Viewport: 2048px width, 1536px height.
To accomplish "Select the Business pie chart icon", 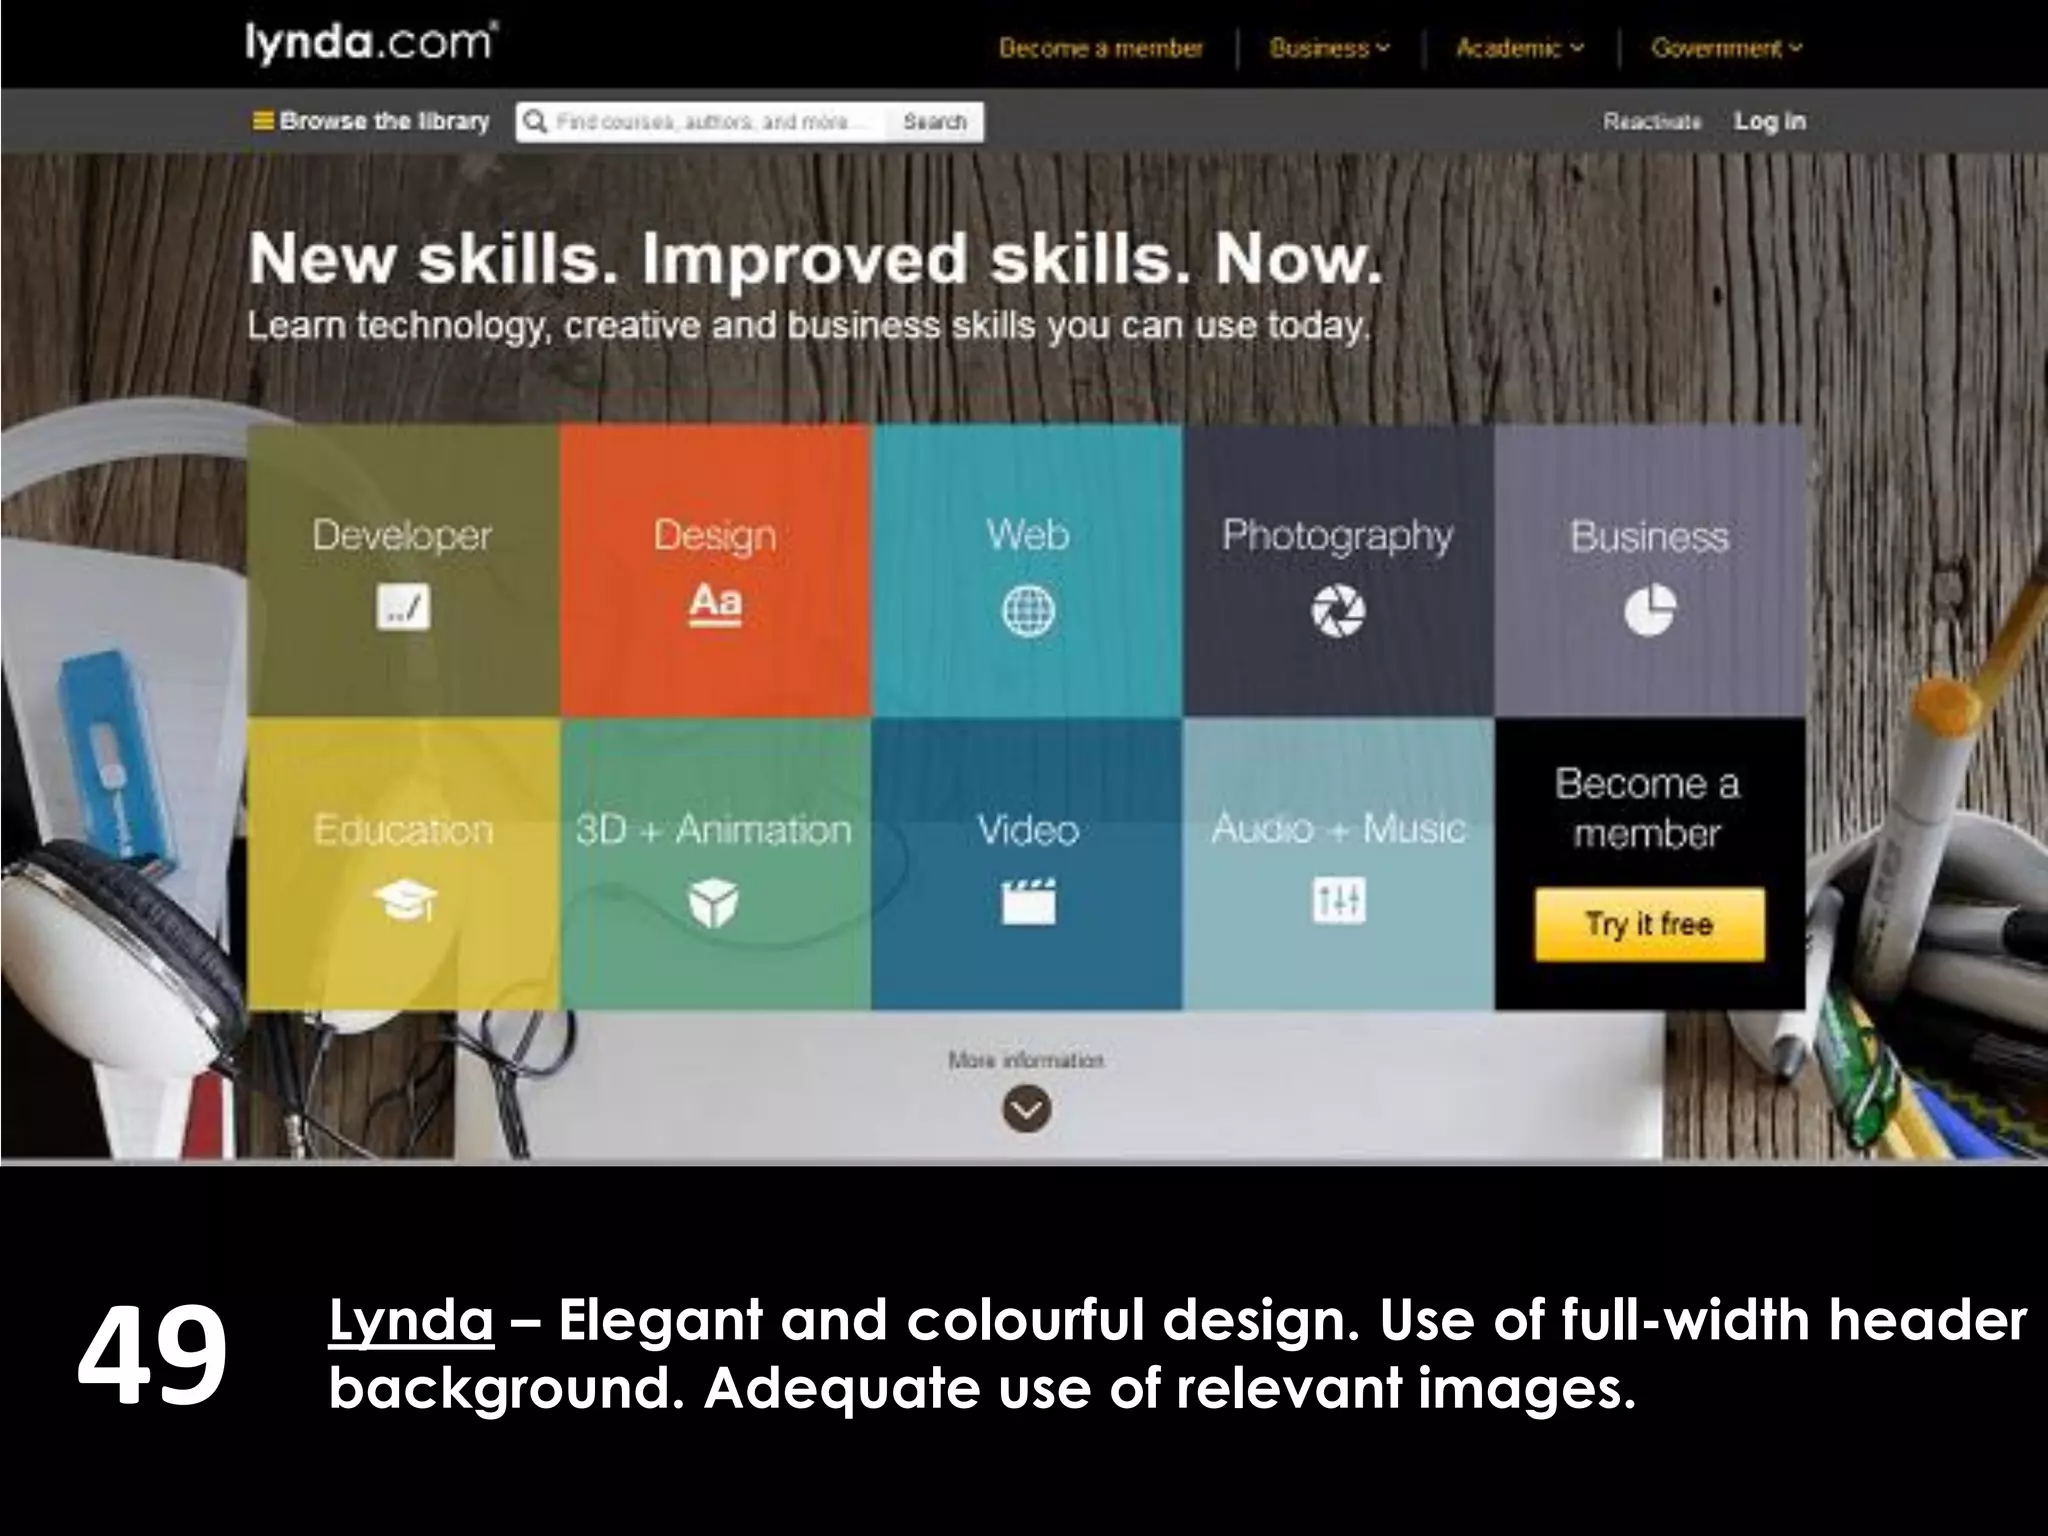I will point(1649,609).
